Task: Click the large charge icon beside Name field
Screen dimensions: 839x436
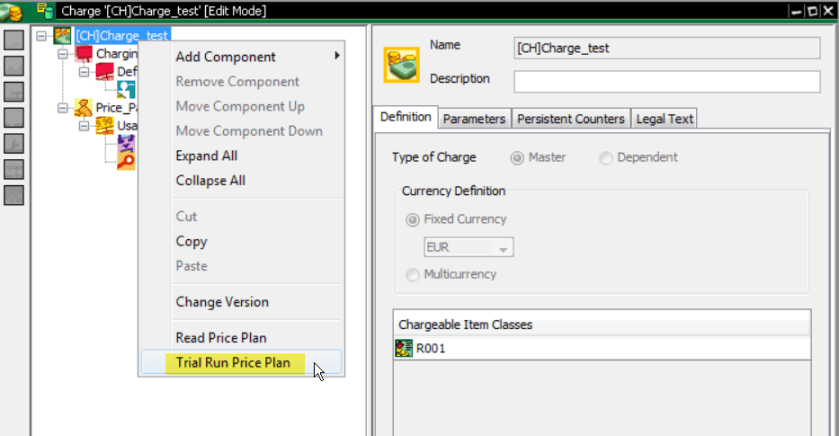Action: click(x=401, y=65)
